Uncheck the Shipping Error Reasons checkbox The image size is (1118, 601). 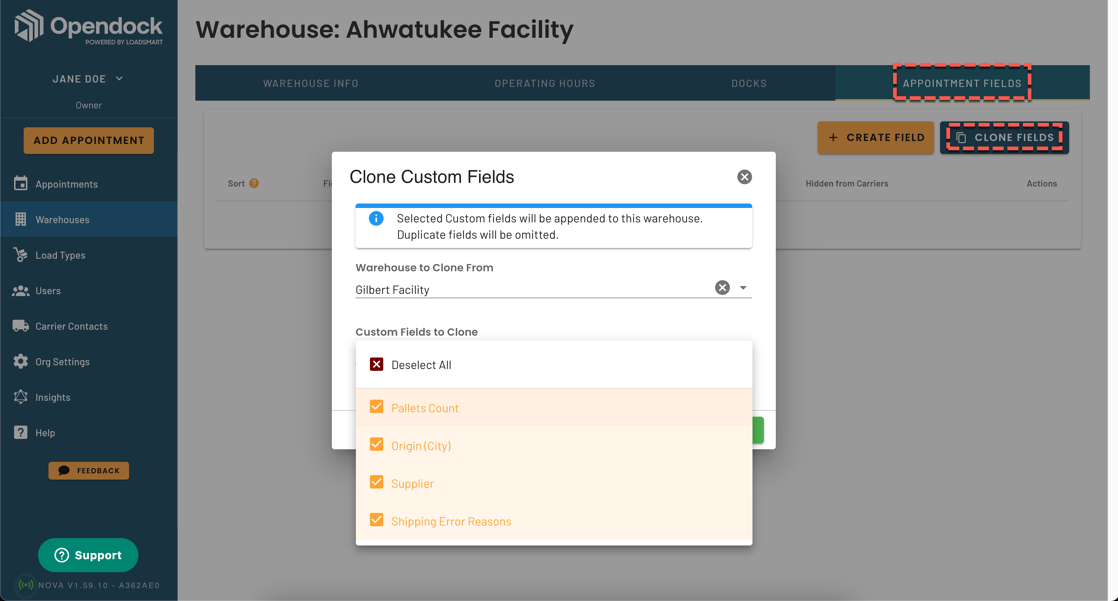pos(376,520)
